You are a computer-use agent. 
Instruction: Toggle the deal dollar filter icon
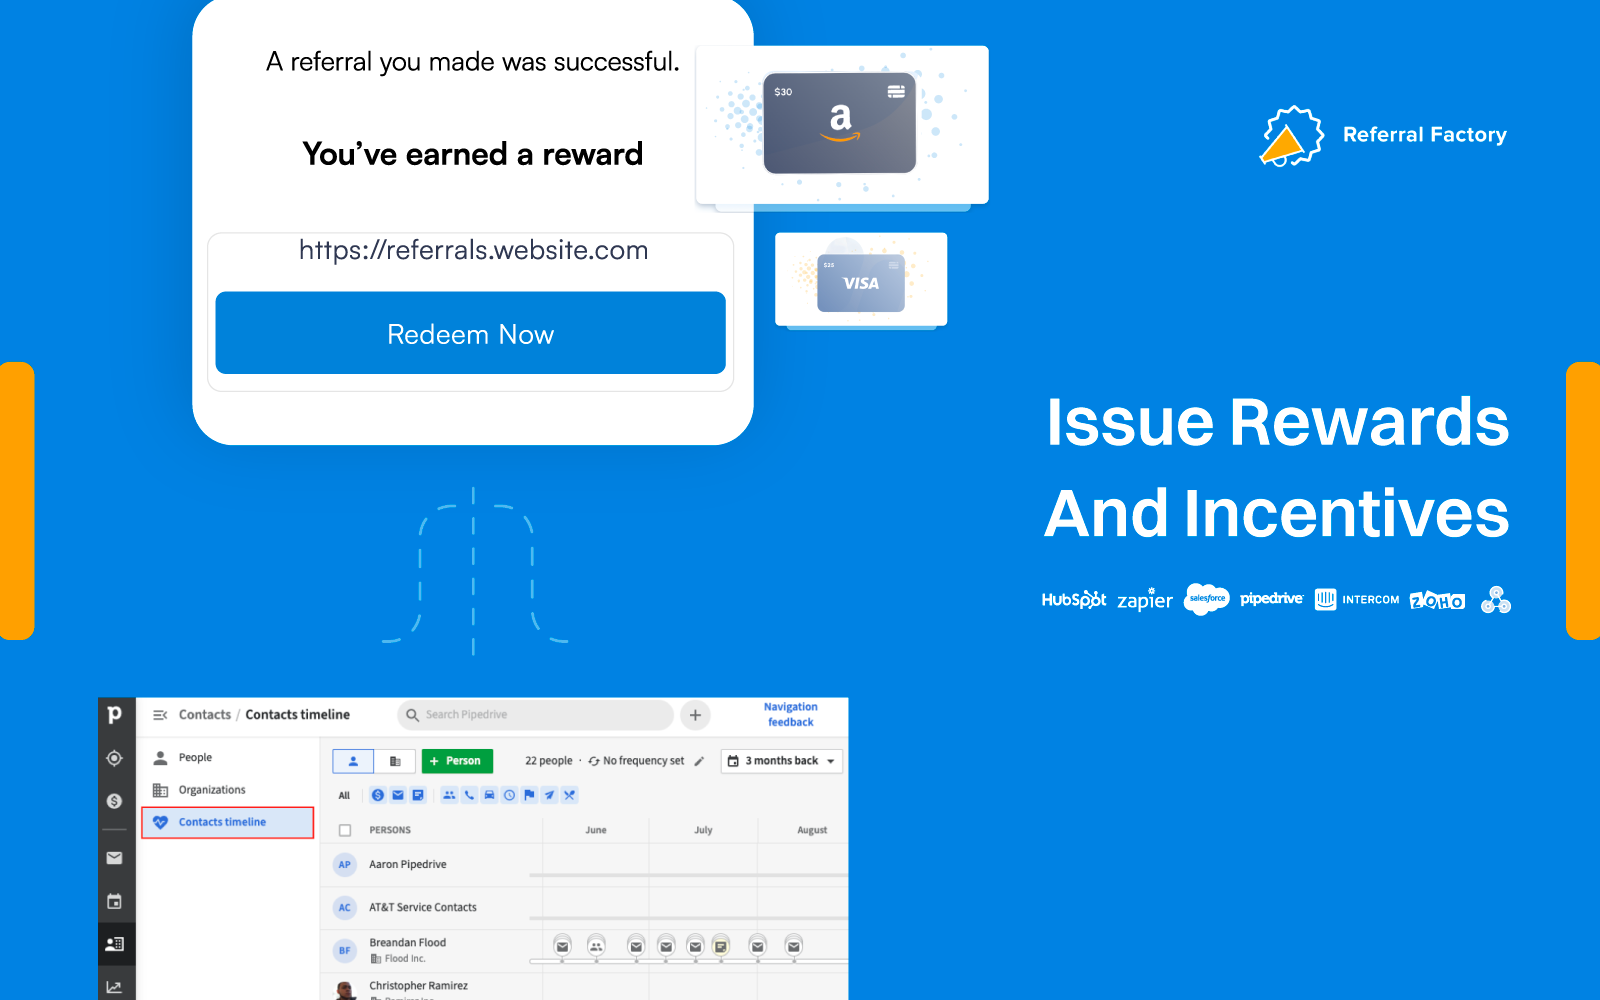pyautogui.click(x=378, y=796)
